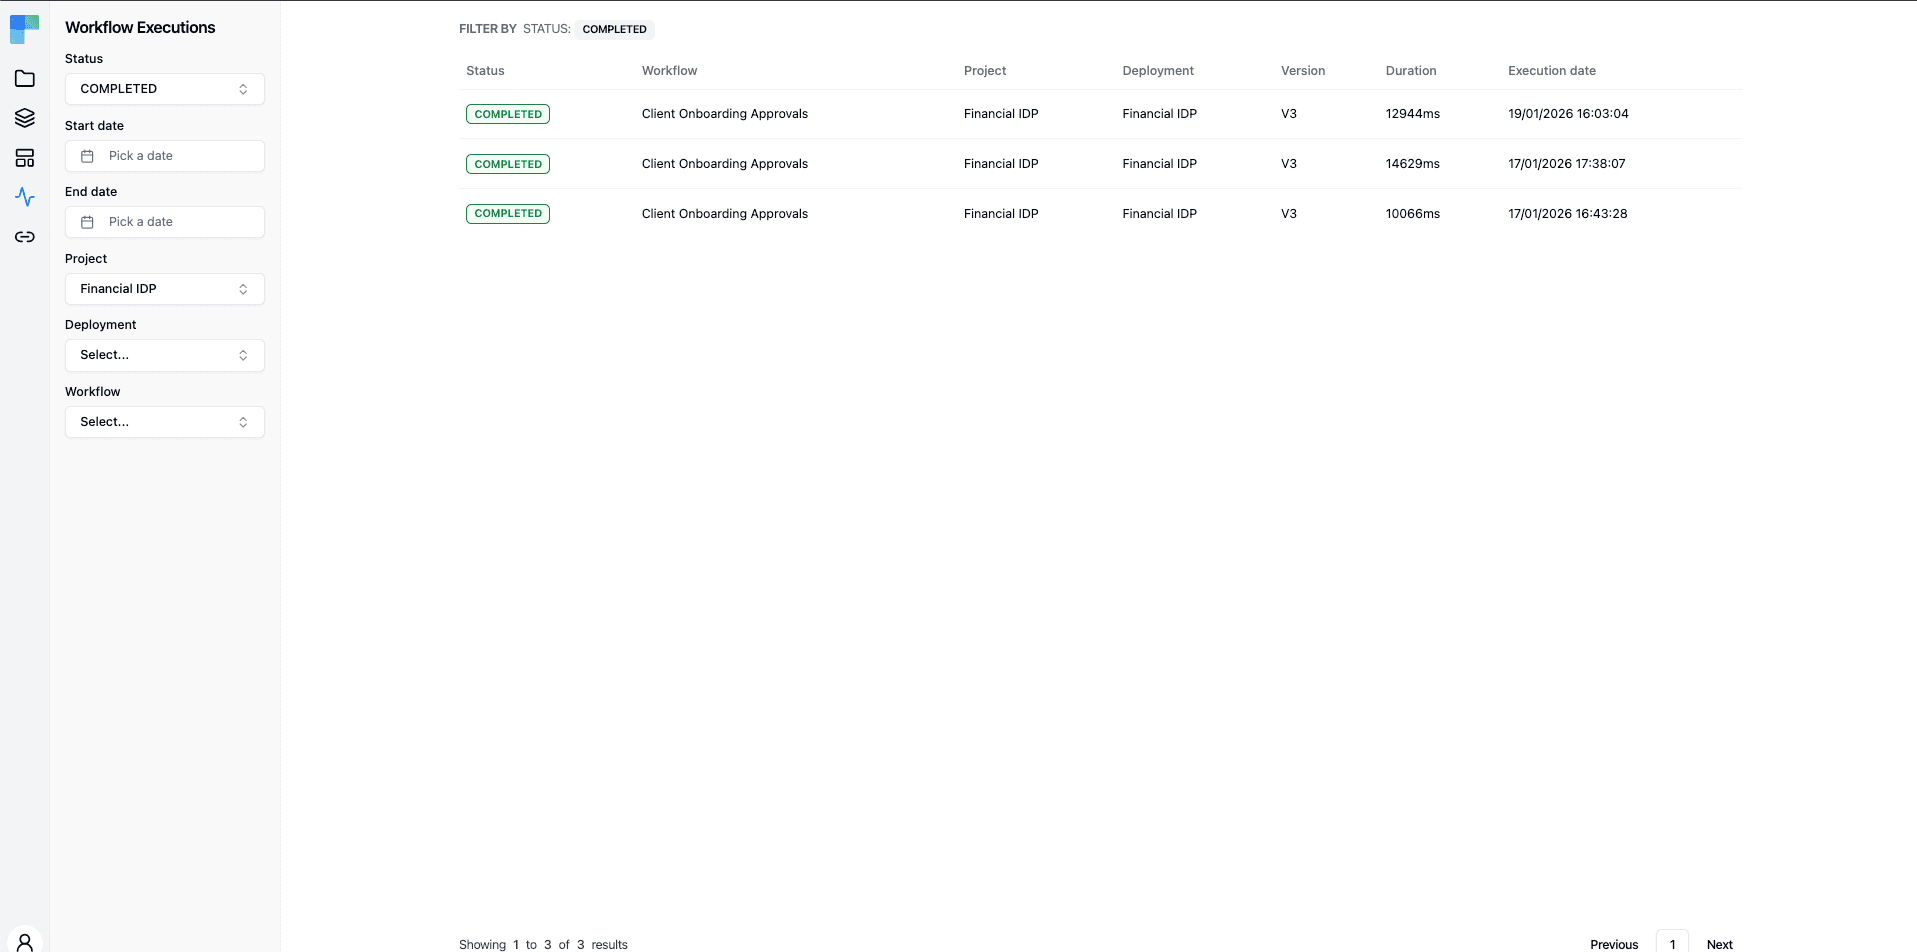Select page 1 in the pagination control
Viewport: 1917px width, 952px height.
click(x=1671, y=942)
